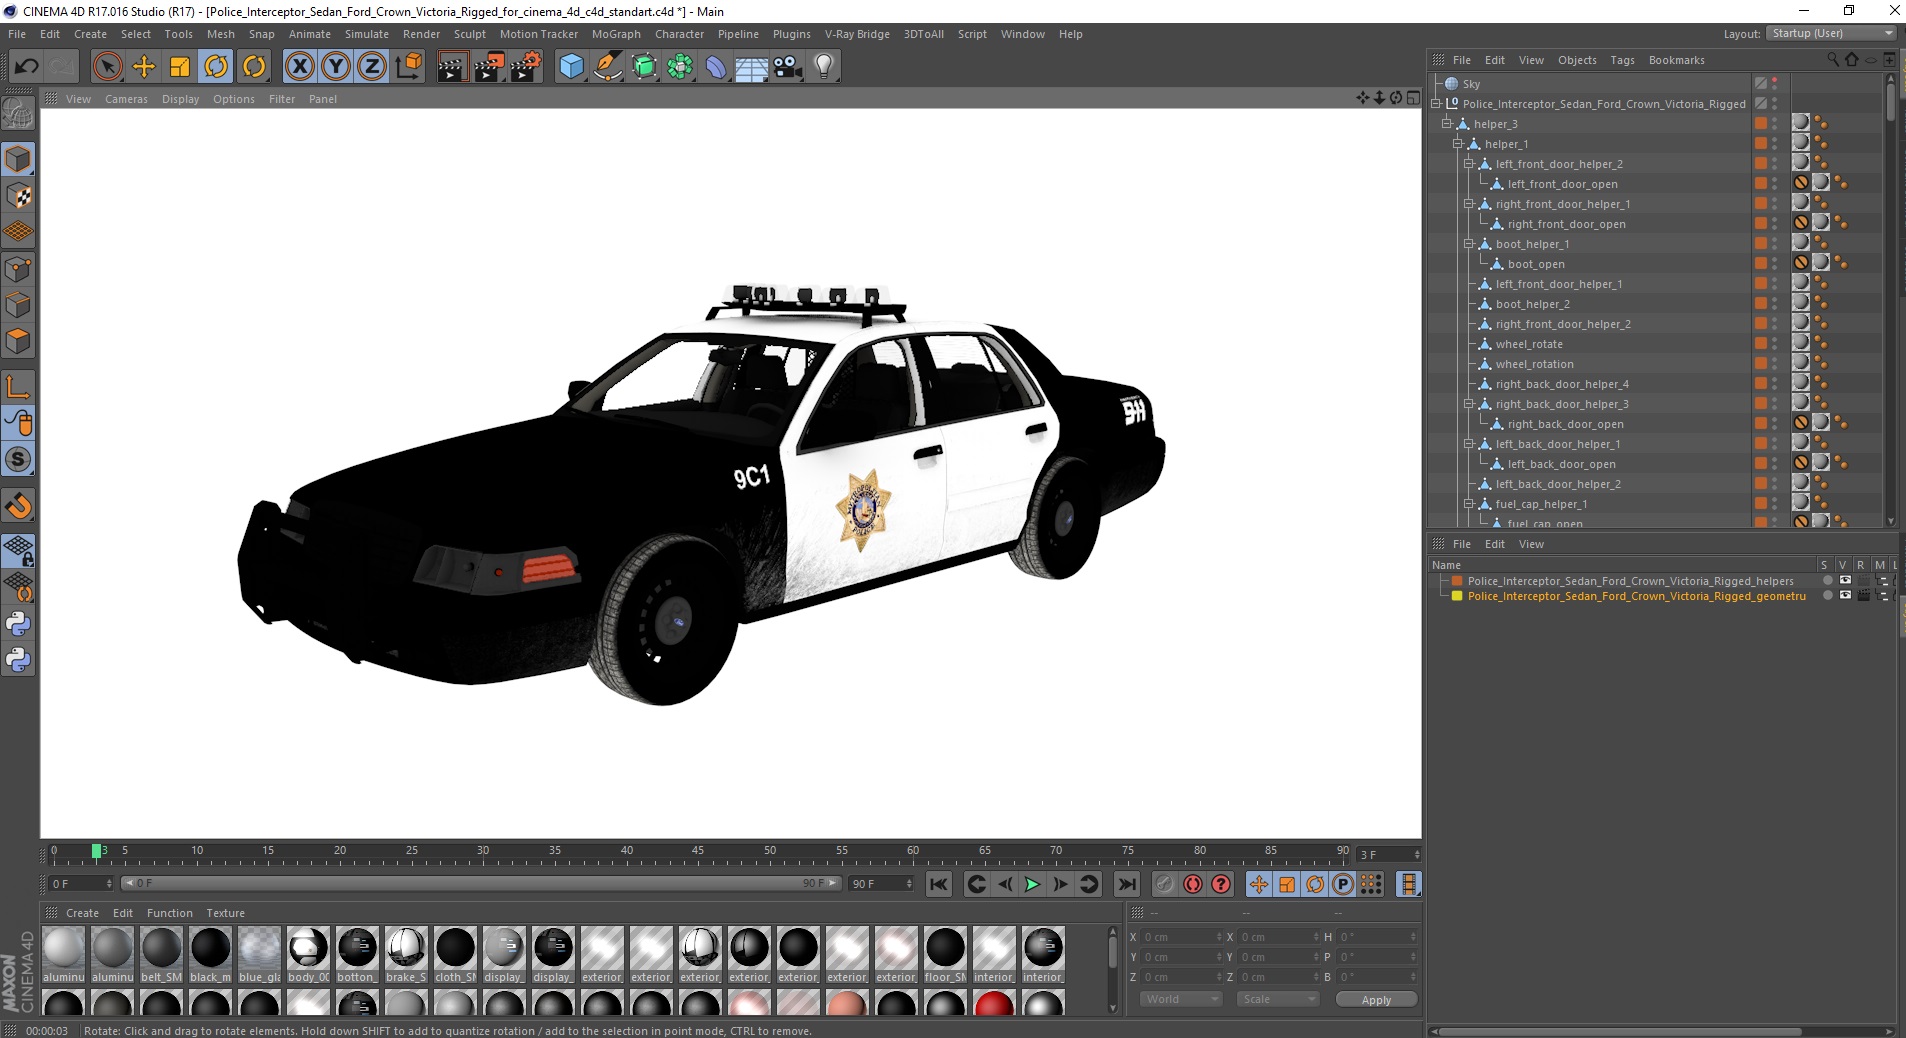Click the X position field
The height and width of the screenshot is (1038, 1906).
(x=1181, y=937)
